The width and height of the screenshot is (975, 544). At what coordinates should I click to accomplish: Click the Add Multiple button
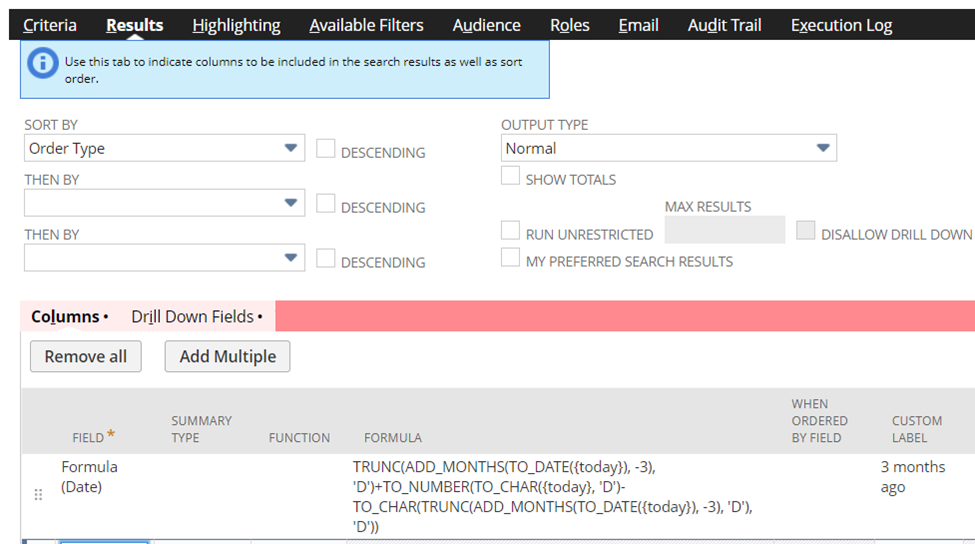point(228,356)
